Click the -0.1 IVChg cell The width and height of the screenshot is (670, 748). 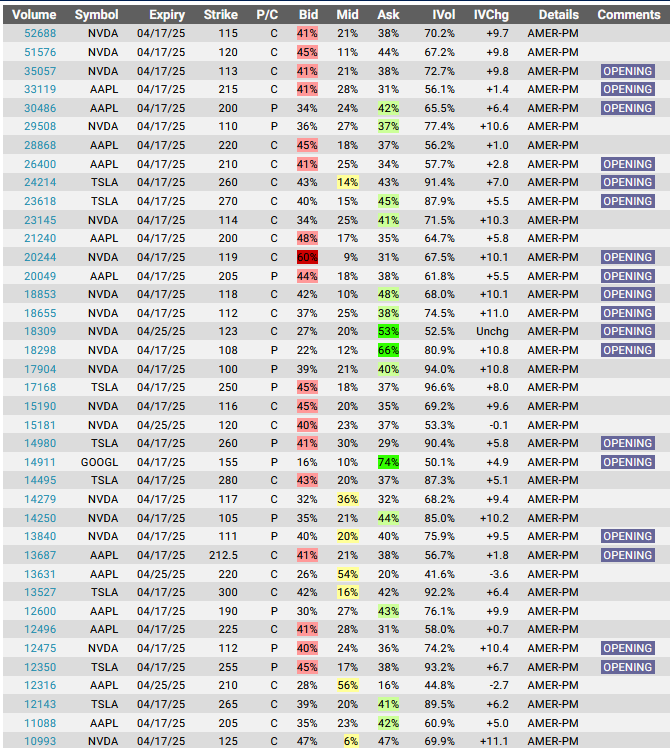coord(499,425)
